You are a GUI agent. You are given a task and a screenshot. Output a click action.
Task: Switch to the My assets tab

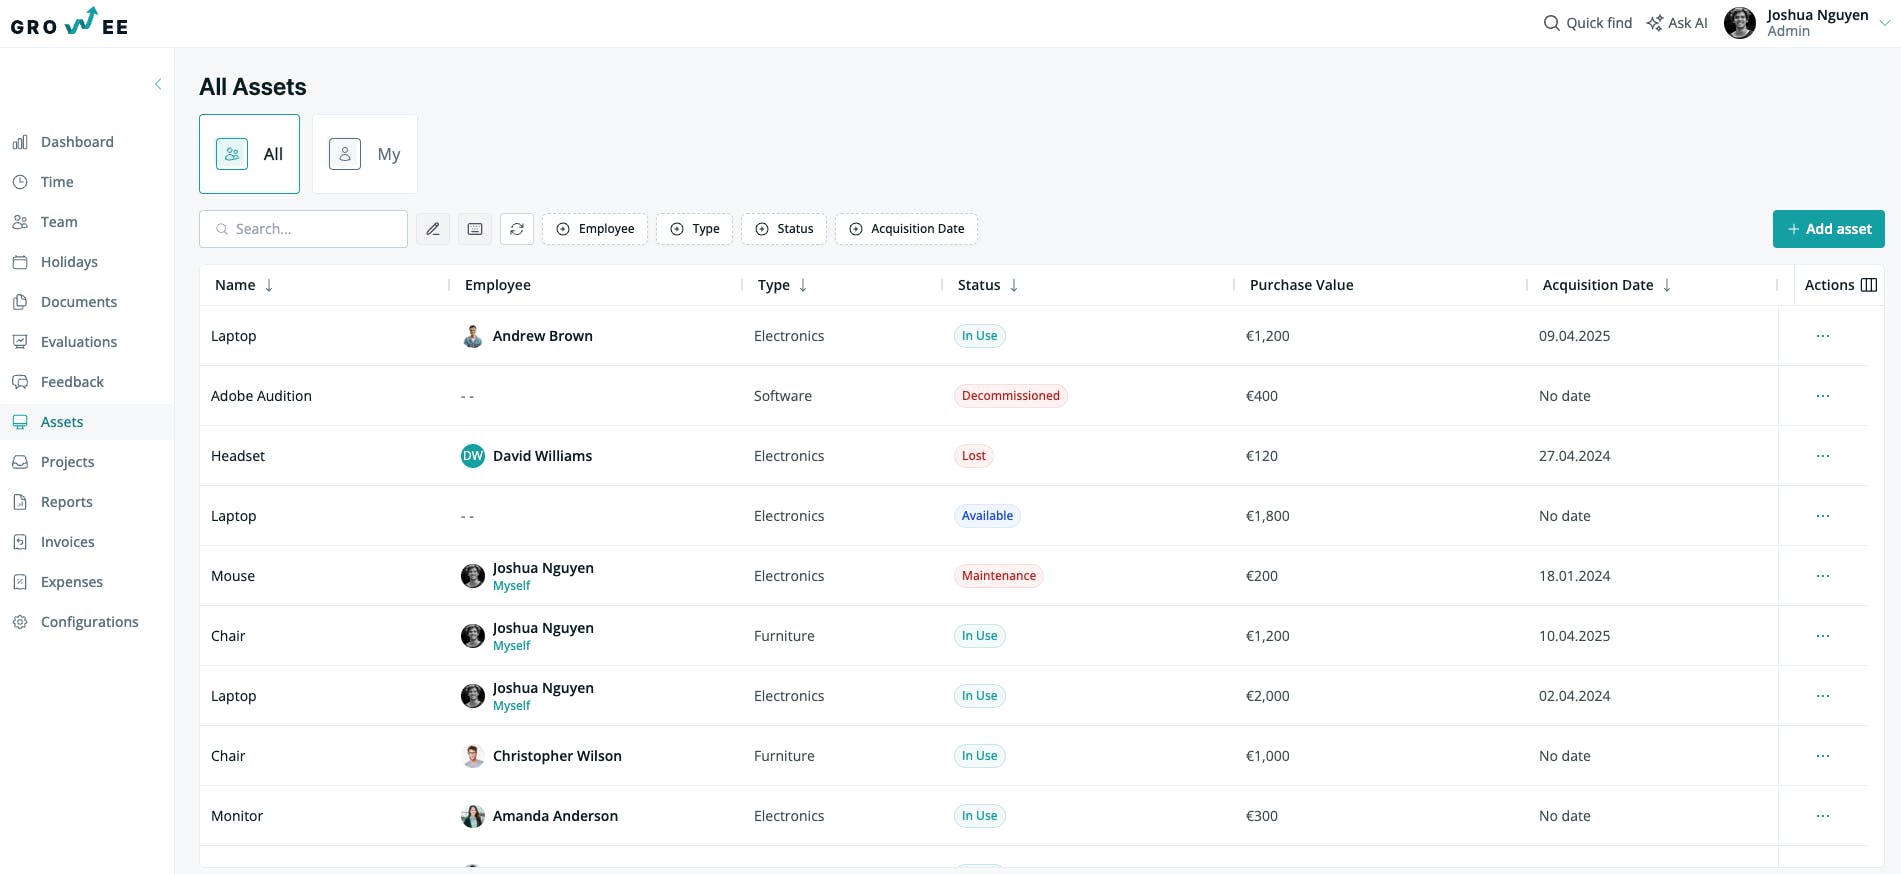[365, 154]
